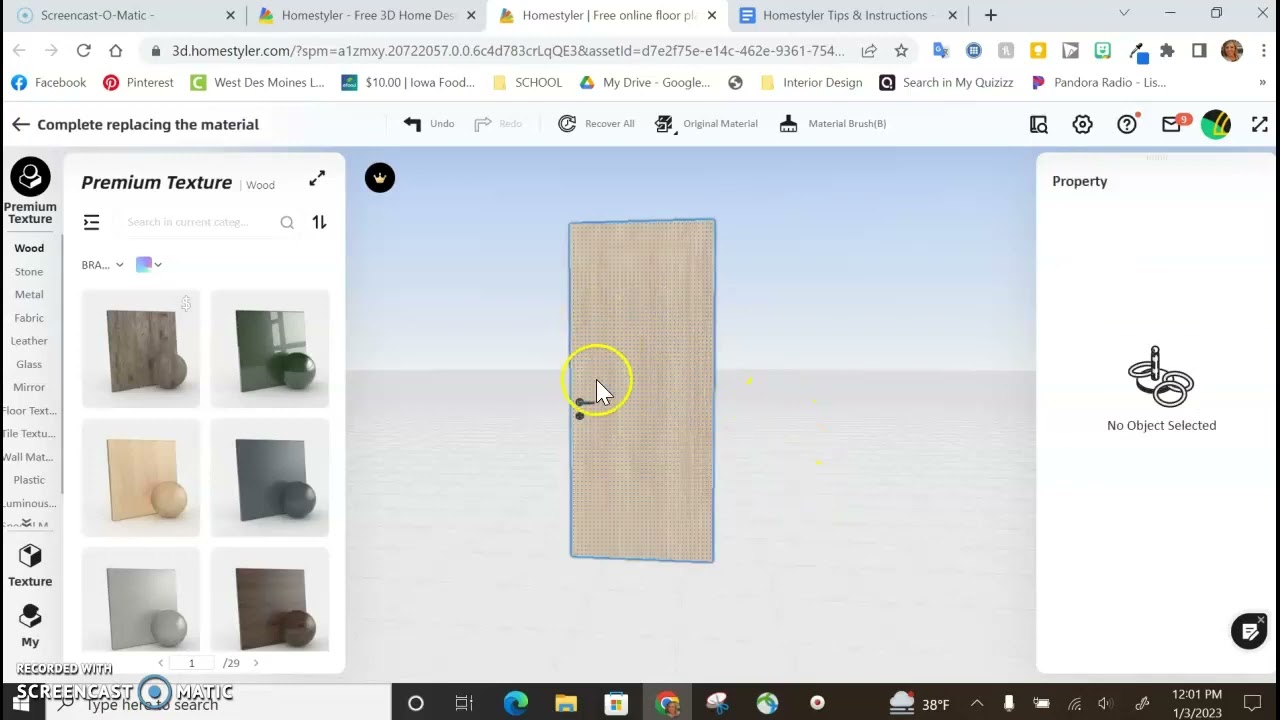Open the color filter dropdown
The height and width of the screenshot is (720, 1280).
pyautogui.click(x=149, y=264)
